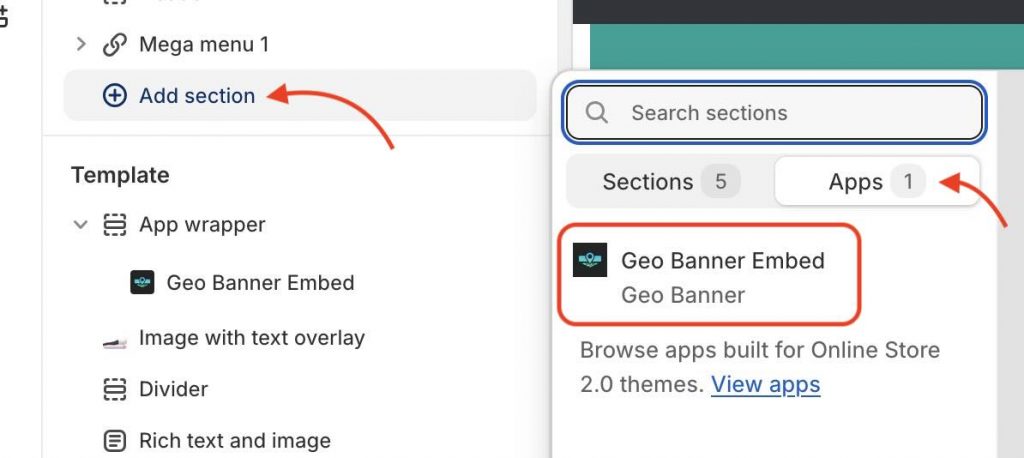Click the Divider section icon
This screenshot has height=458, width=1024.
coord(115,389)
